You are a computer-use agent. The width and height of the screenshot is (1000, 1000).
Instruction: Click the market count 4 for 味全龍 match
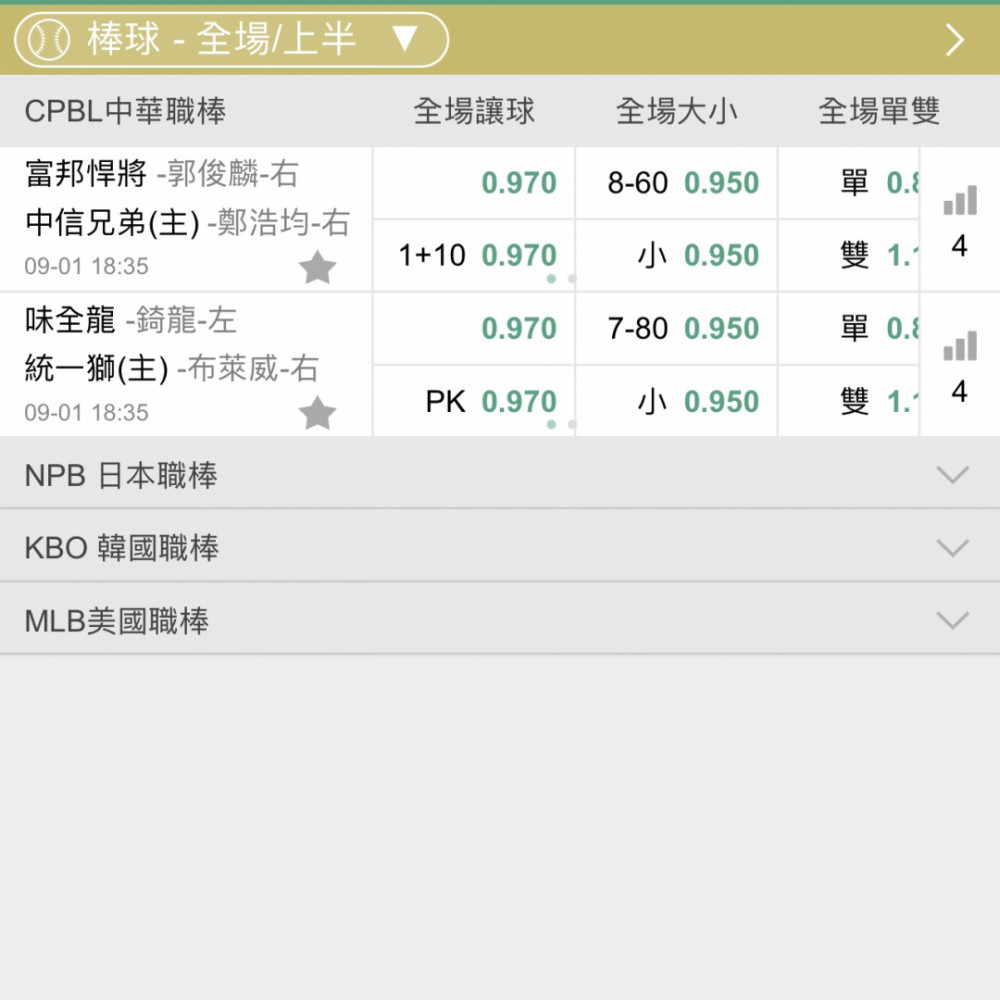coord(960,391)
